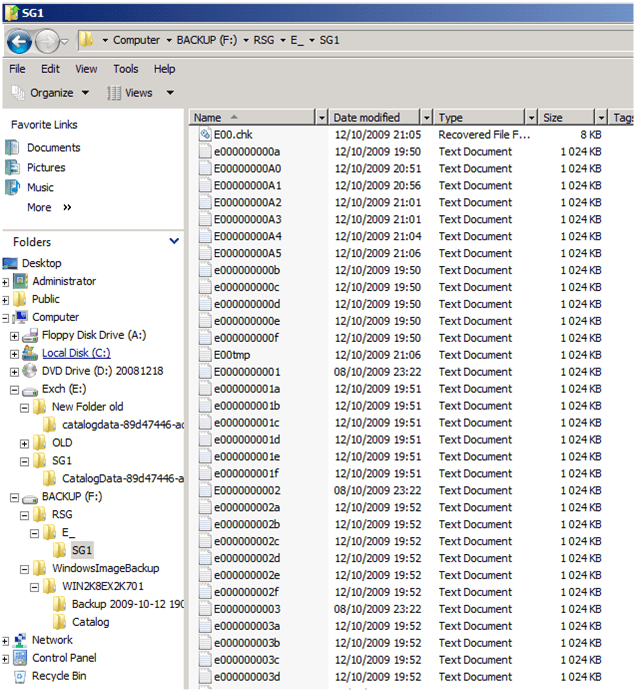Click the Back navigation arrow button
The height and width of the screenshot is (693, 637).
[19, 41]
